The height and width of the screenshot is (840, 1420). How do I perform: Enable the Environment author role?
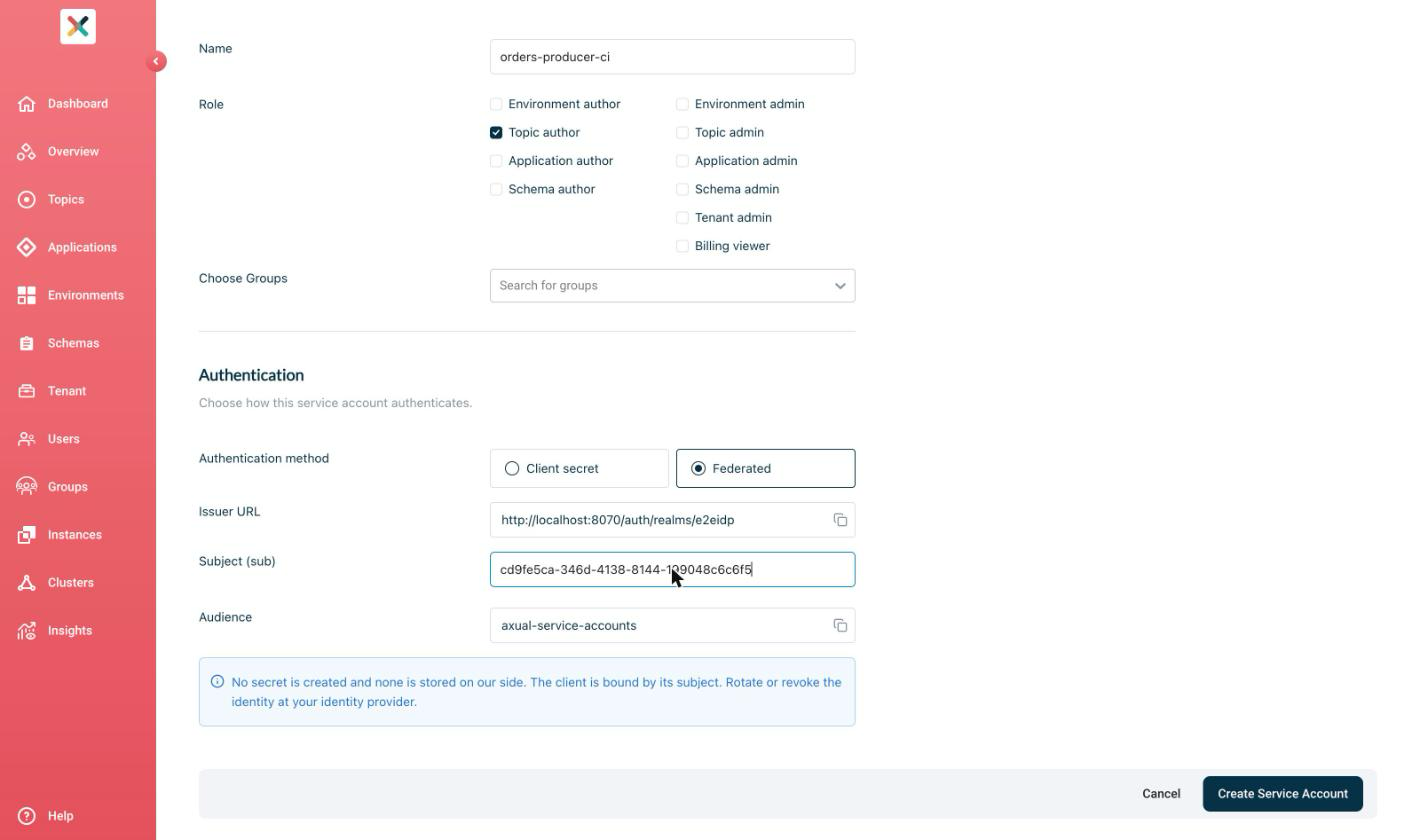(x=496, y=104)
